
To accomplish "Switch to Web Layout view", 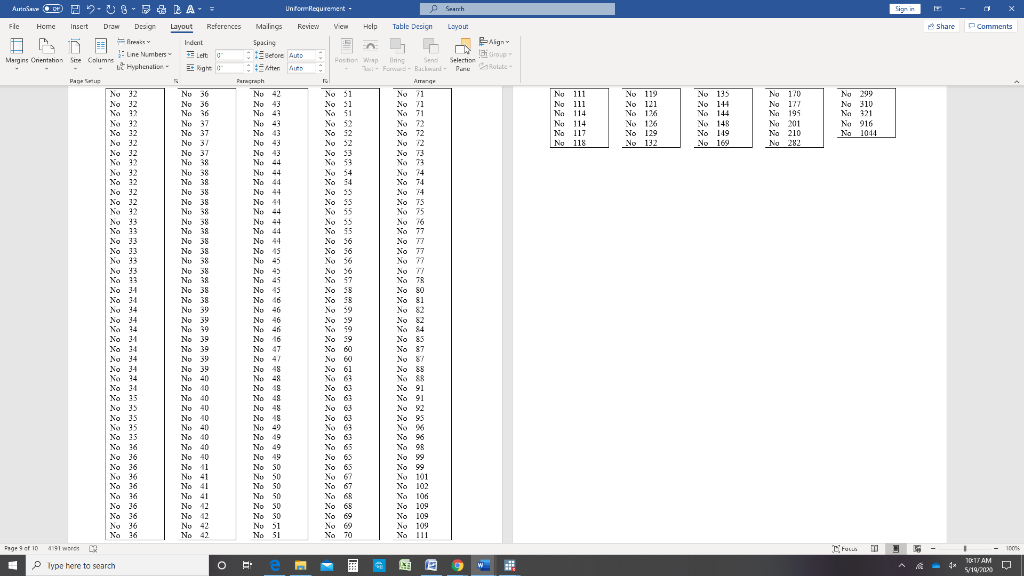I will coord(917,549).
